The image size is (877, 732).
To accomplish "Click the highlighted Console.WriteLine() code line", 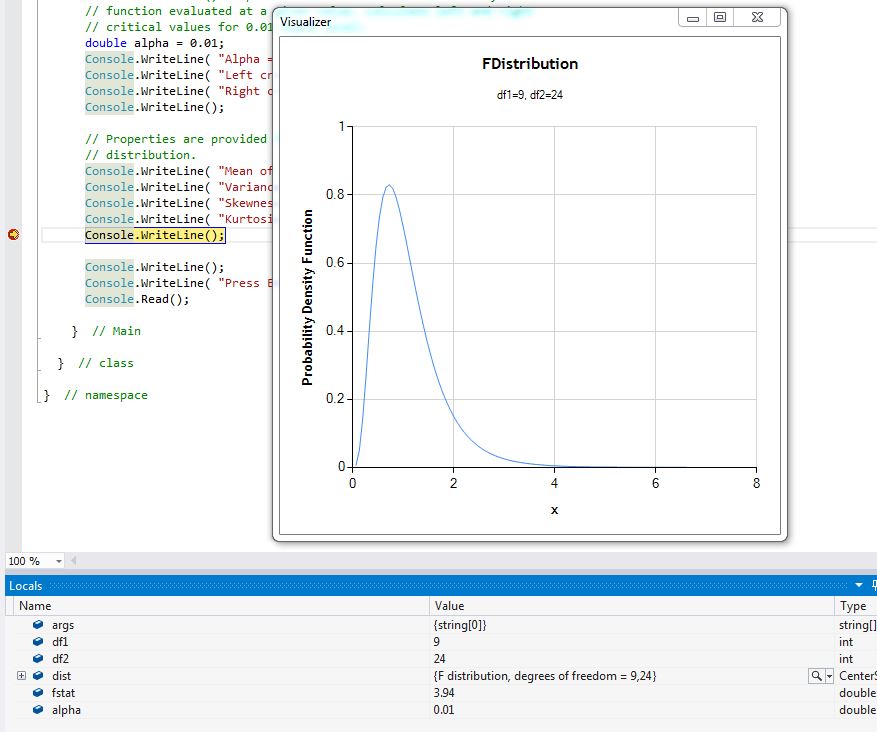I will pyautogui.click(x=155, y=235).
